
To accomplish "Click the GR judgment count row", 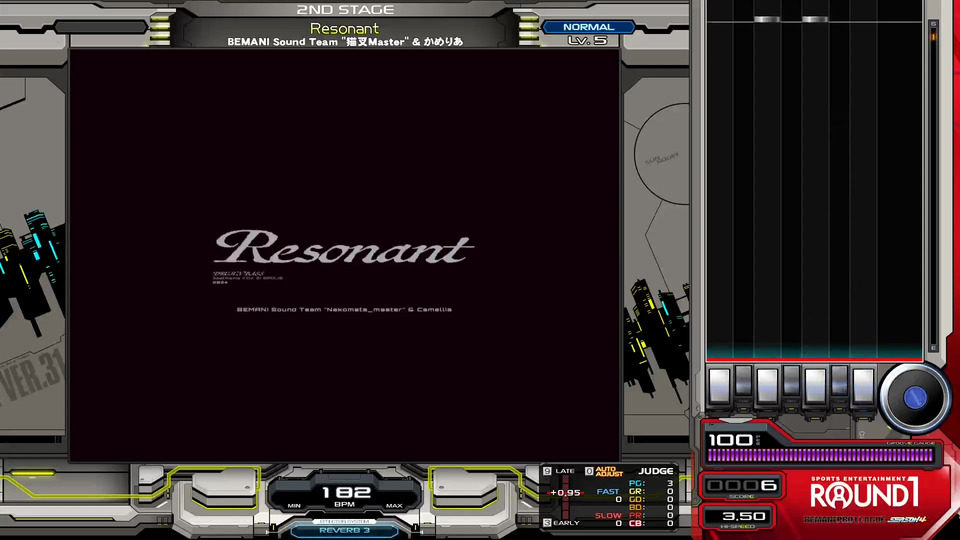I will click(x=651, y=491).
